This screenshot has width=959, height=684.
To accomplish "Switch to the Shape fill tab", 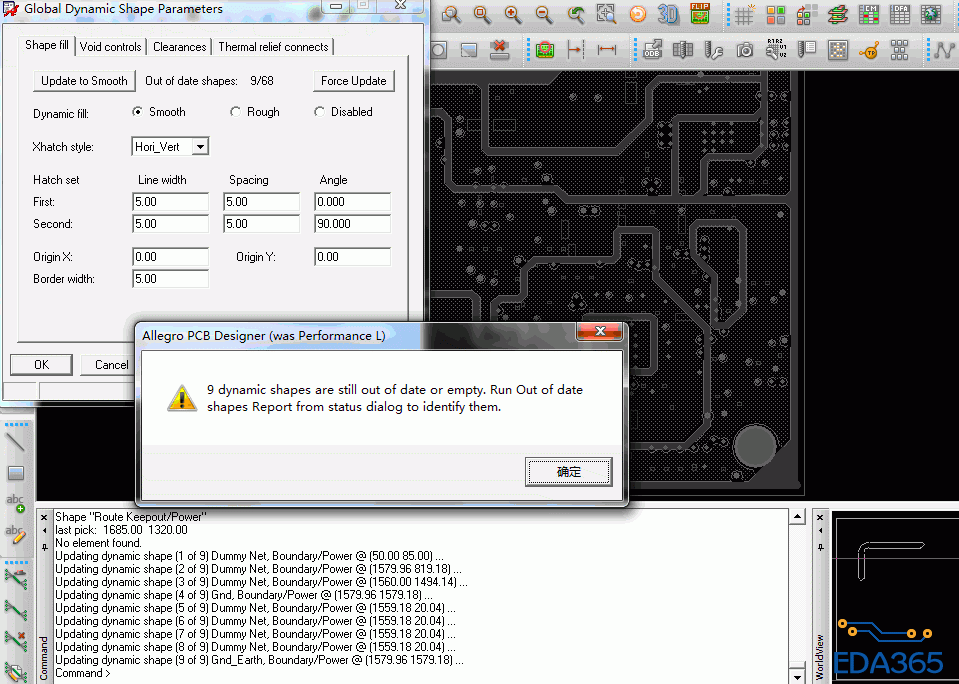I will pos(47,45).
